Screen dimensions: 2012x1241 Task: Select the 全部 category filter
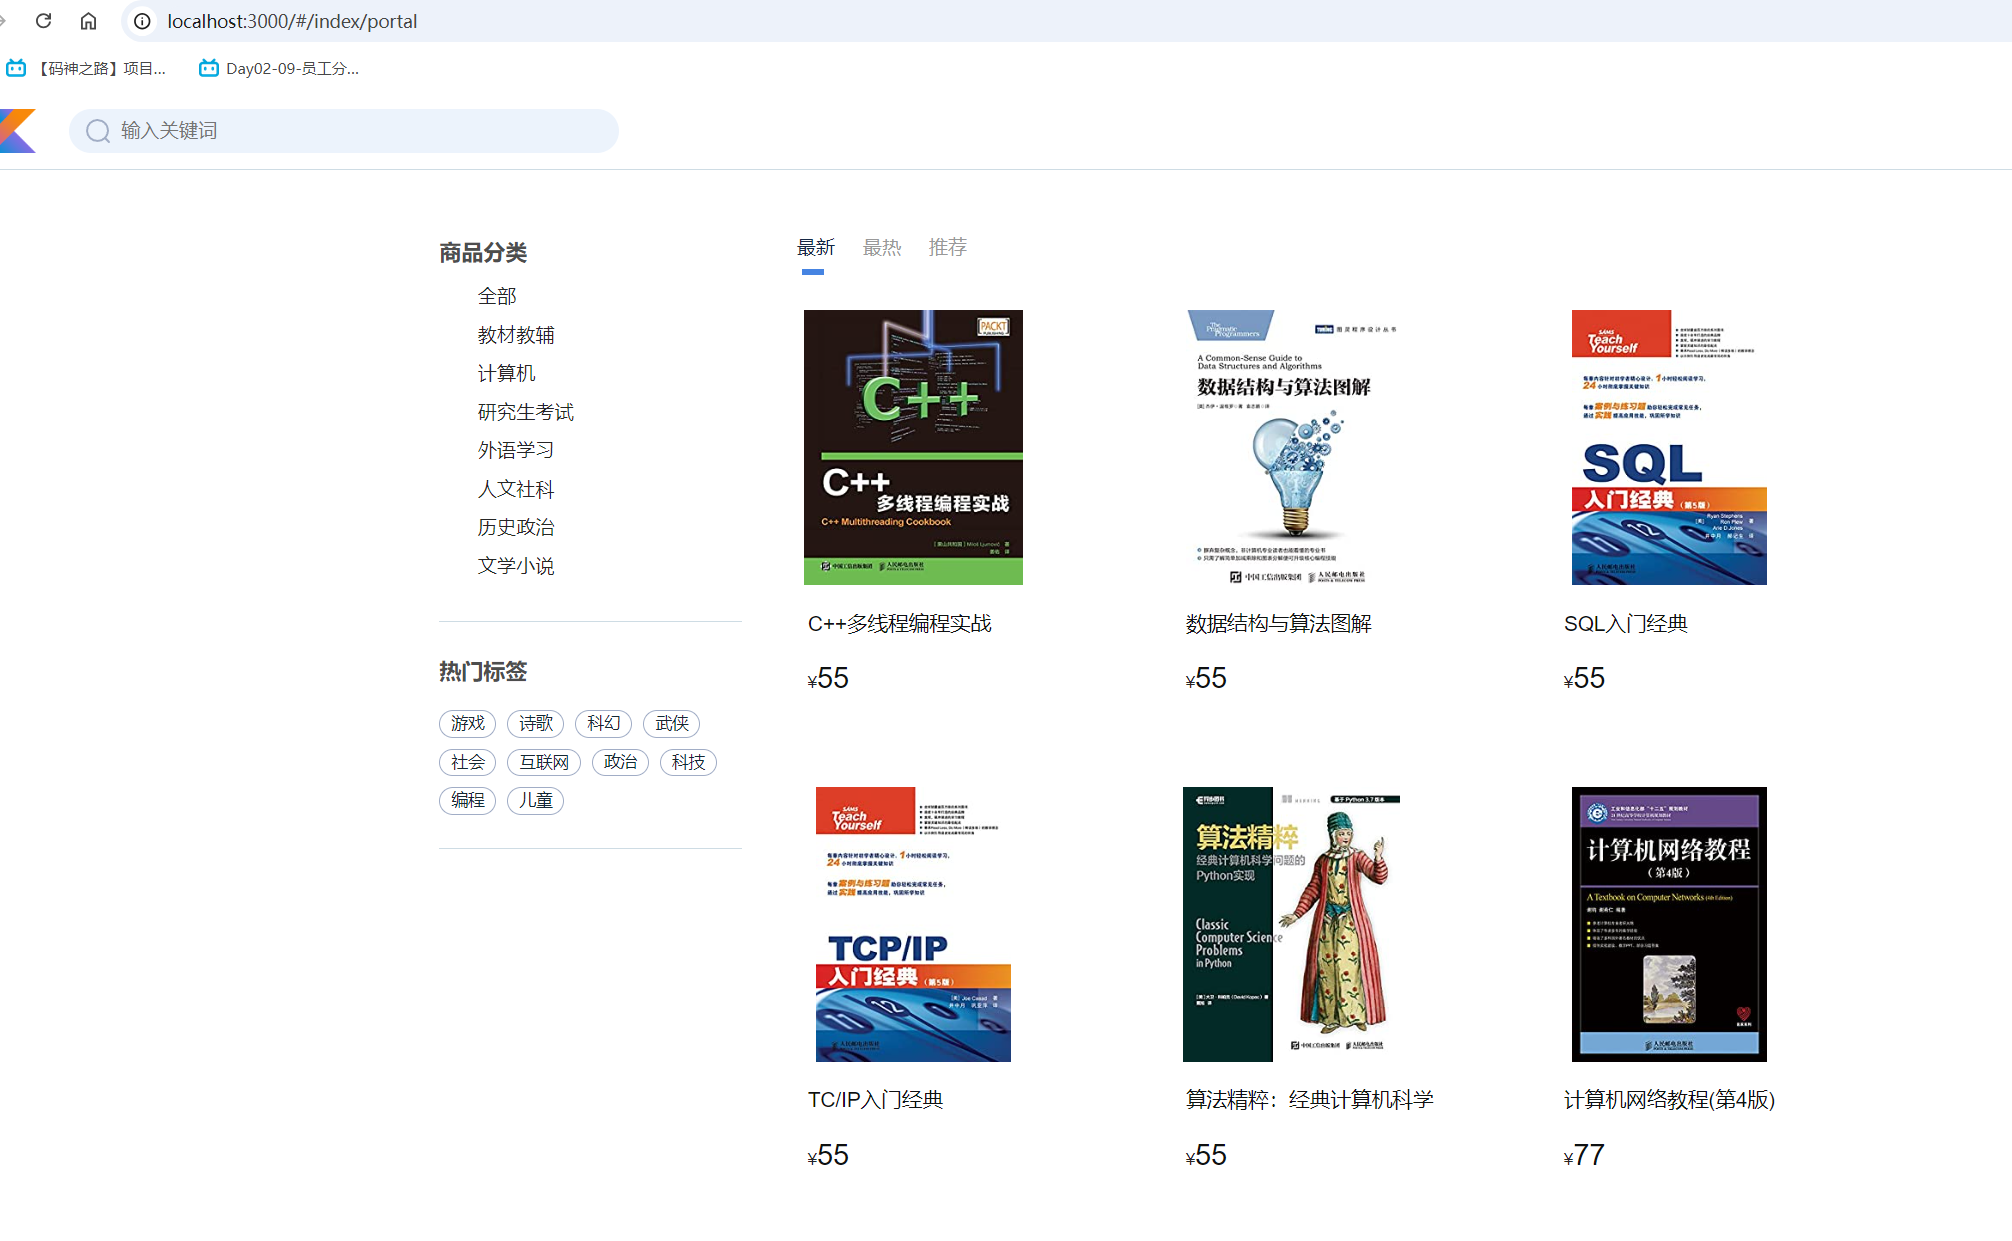[x=496, y=295]
